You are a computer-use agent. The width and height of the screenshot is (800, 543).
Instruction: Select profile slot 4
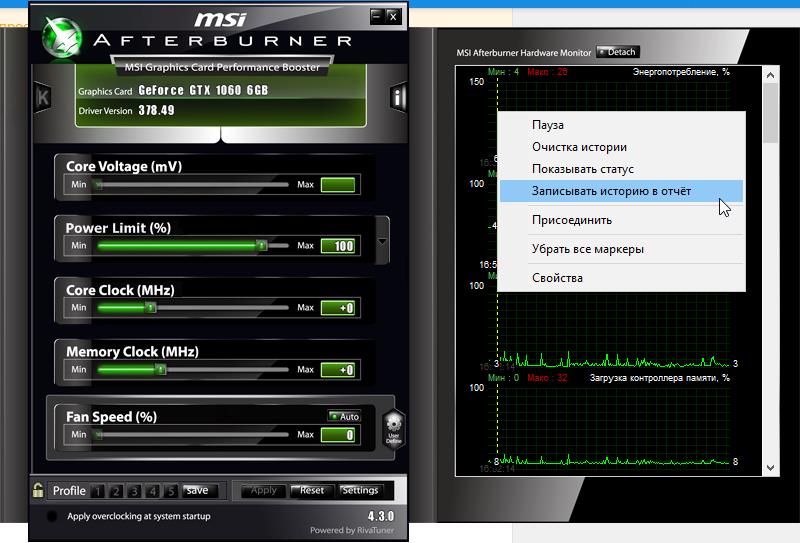(x=153, y=491)
